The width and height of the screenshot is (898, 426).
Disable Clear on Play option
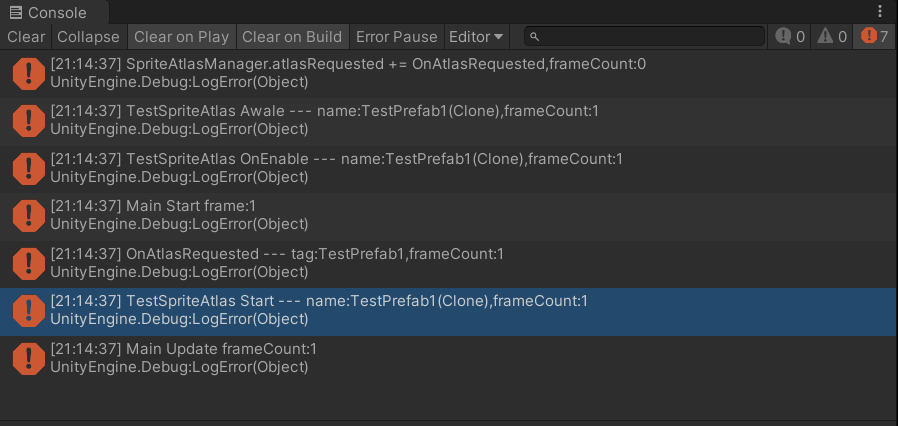[x=181, y=36]
